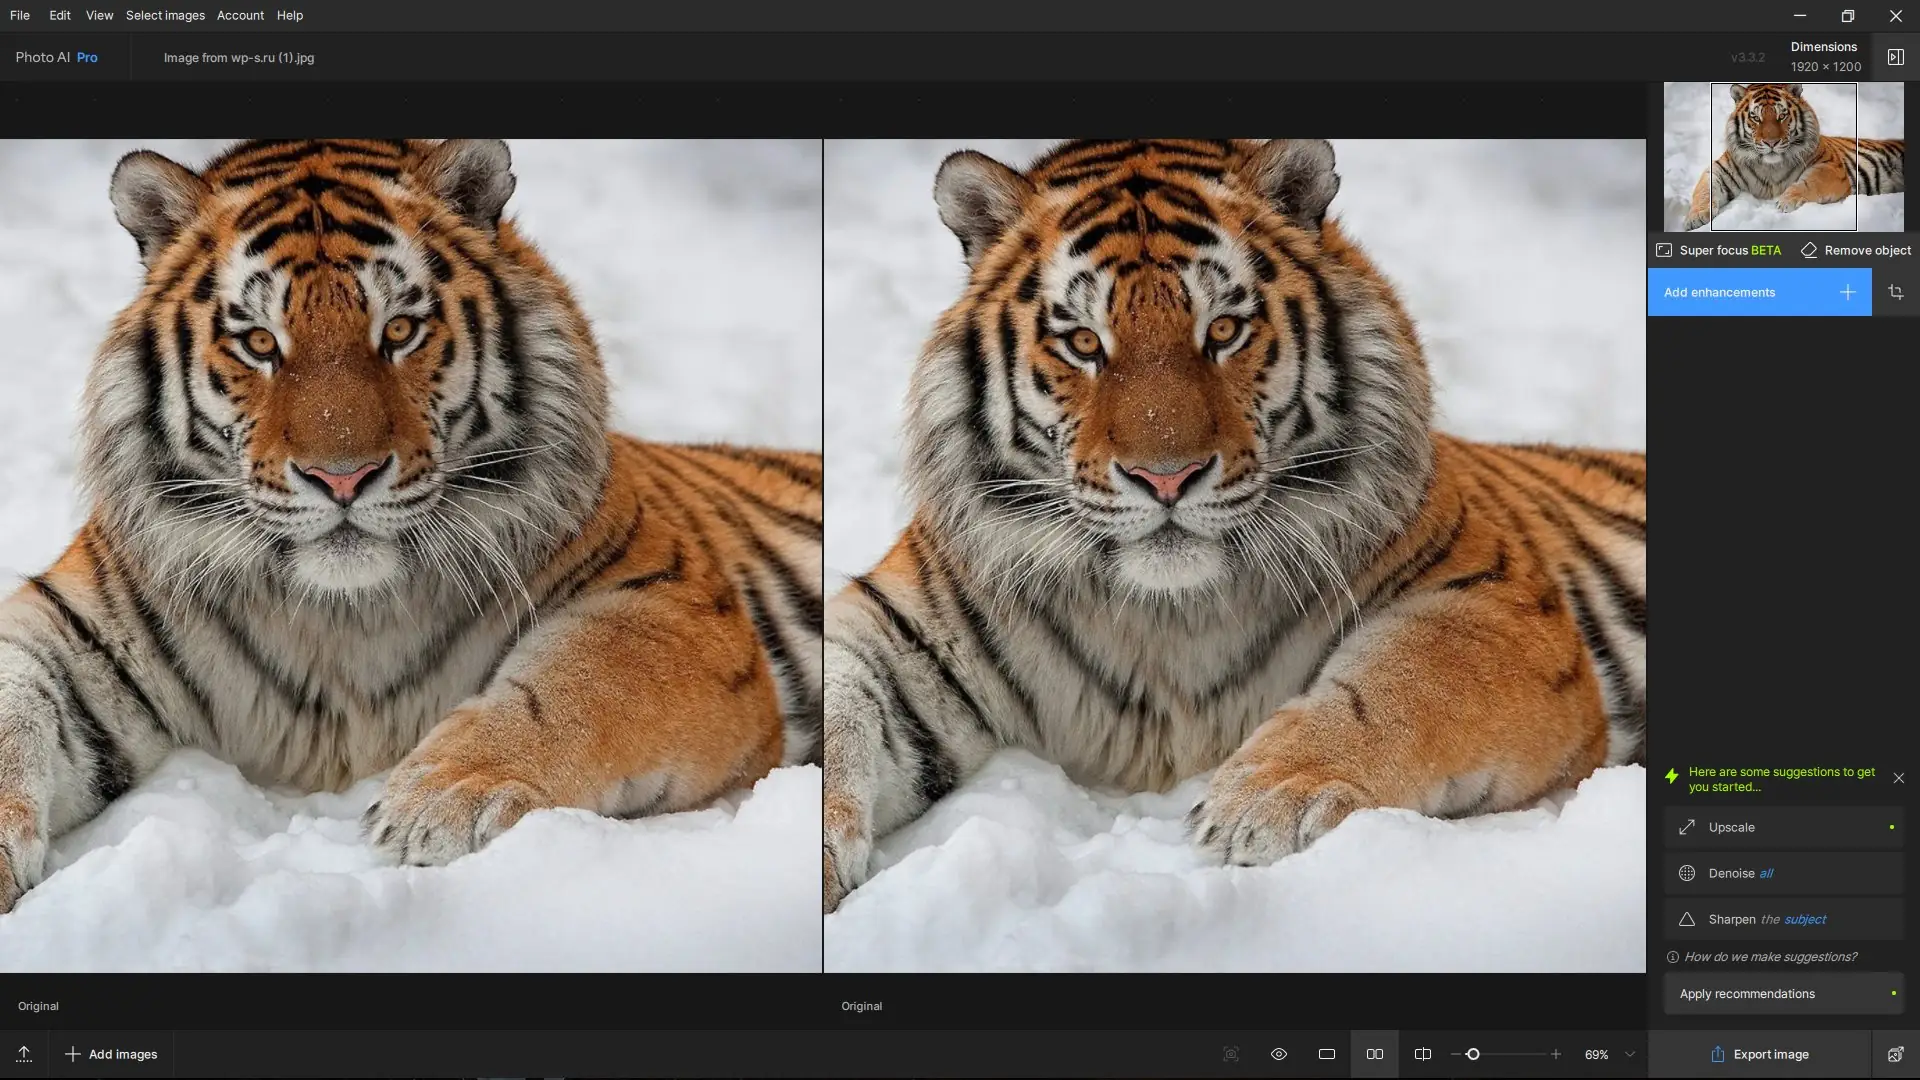Expand Add enhancements with plus button
The width and height of the screenshot is (1920, 1080).
[1847, 292]
